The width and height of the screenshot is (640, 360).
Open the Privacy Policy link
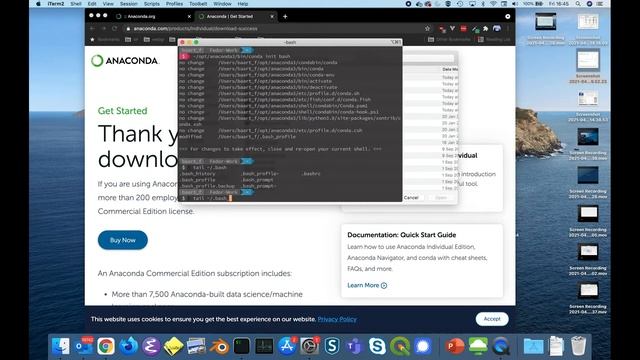tap(337, 319)
